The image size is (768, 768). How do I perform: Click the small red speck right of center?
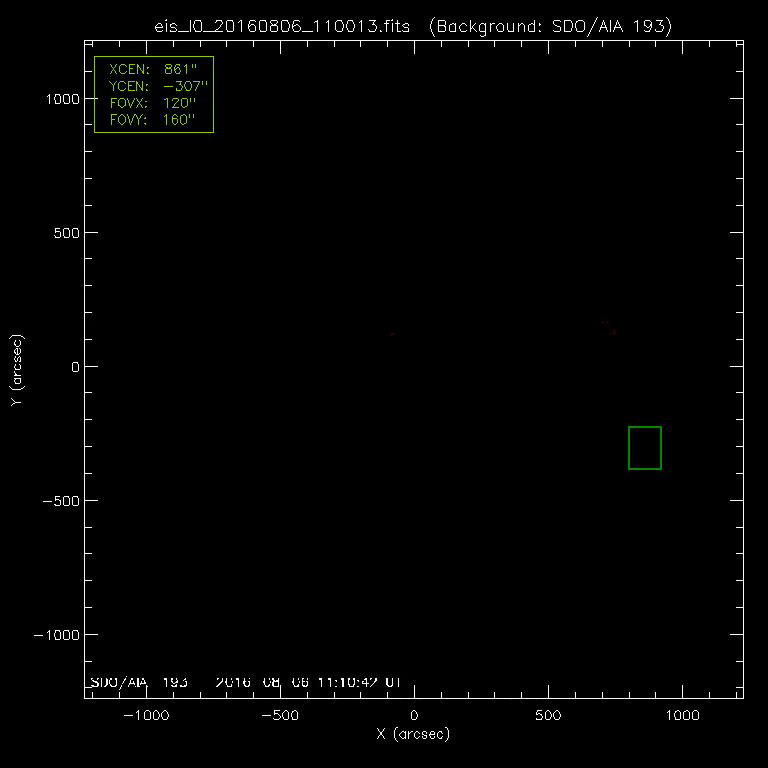614,331
